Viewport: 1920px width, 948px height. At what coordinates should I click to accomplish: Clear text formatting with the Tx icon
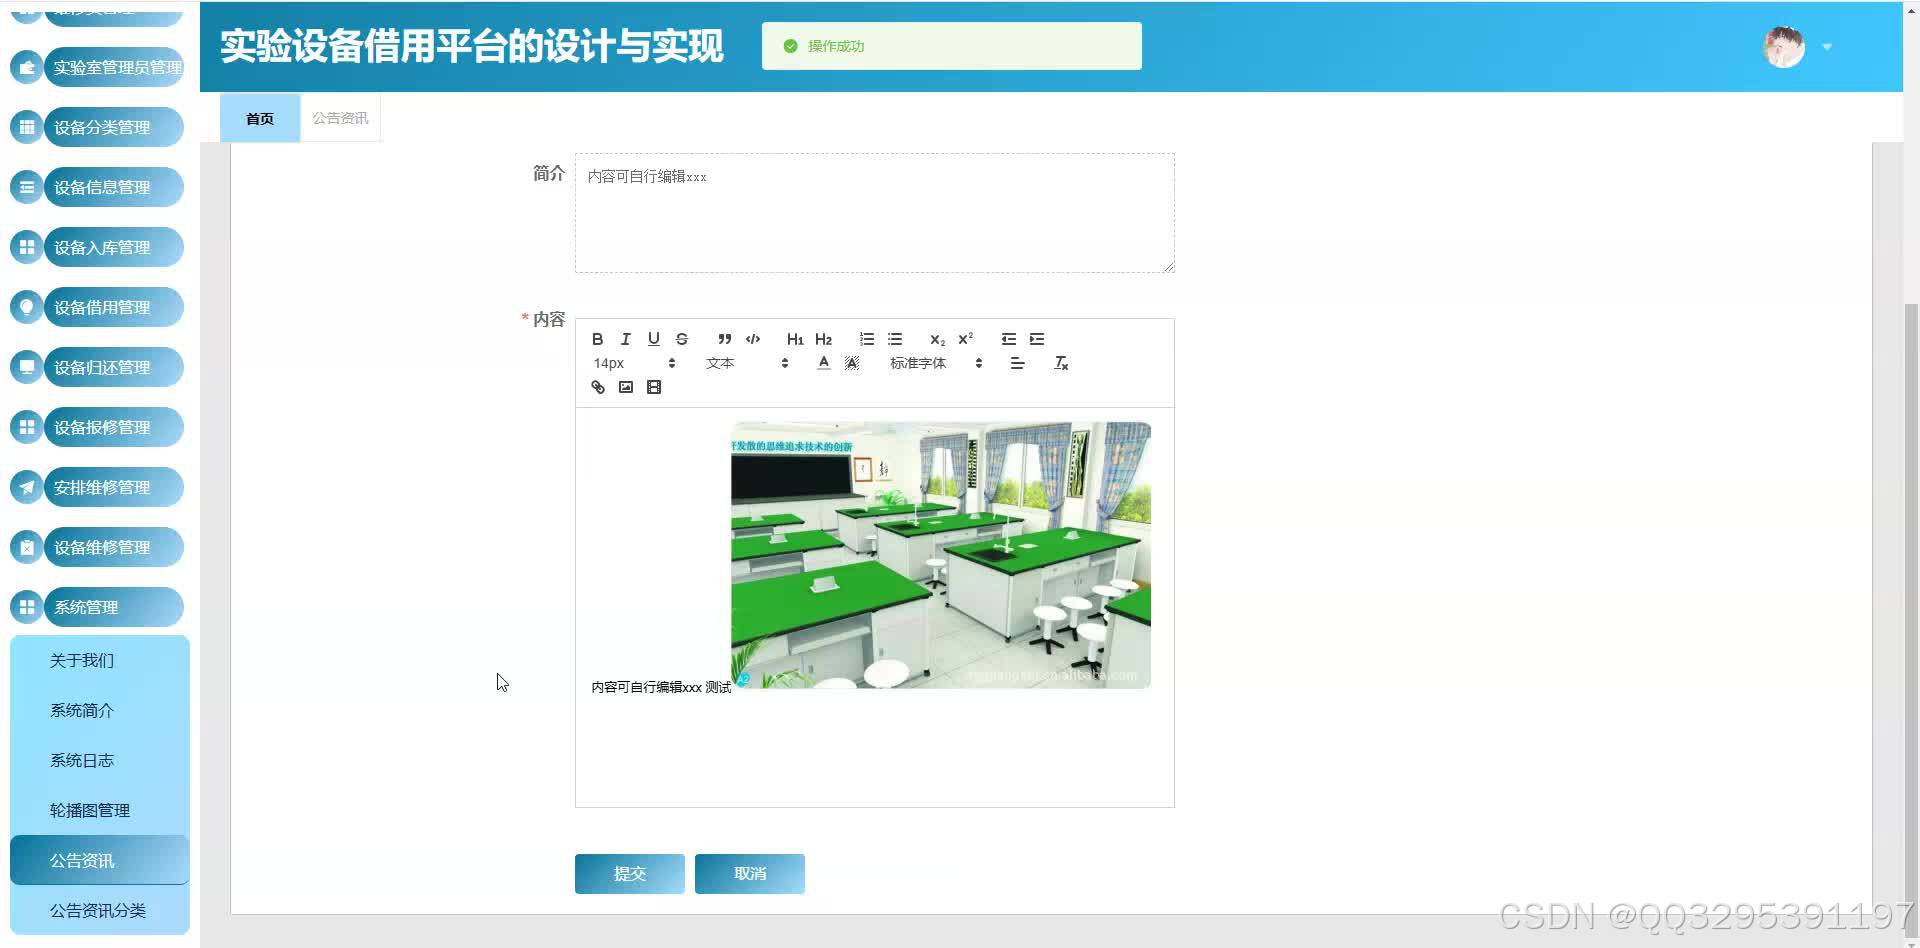tap(1061, 363)
